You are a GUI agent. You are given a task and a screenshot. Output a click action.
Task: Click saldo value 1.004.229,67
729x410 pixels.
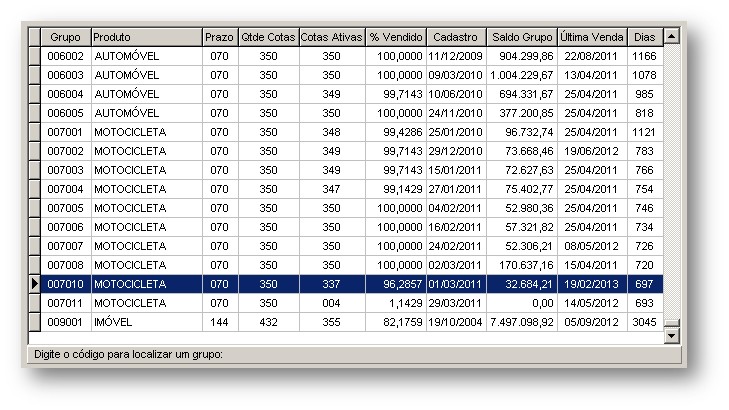pyautogui.click(x=522, y=75)
